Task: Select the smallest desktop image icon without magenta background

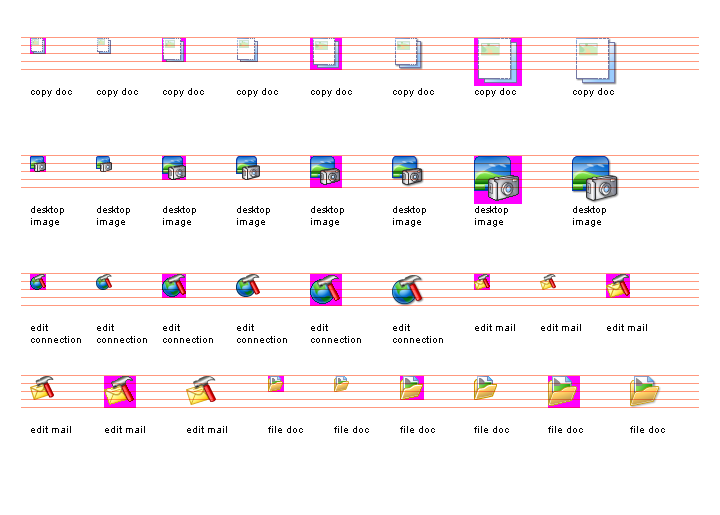Action: [x=104, y=163]
